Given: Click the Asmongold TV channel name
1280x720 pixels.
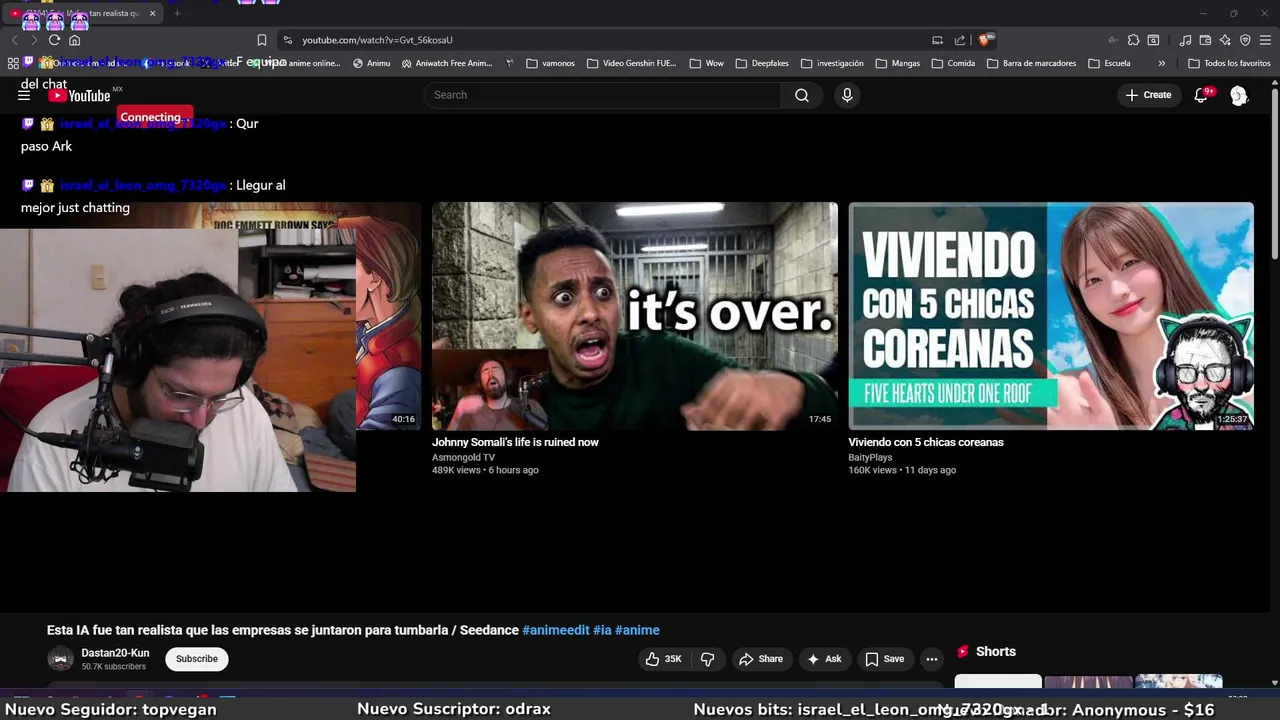Looking at the screenshot, I should pyautogui.click(x=463, y=457).
